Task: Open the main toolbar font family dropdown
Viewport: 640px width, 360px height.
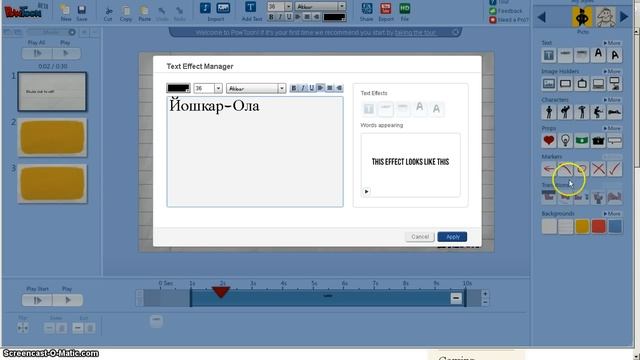Action: (342, 6)
